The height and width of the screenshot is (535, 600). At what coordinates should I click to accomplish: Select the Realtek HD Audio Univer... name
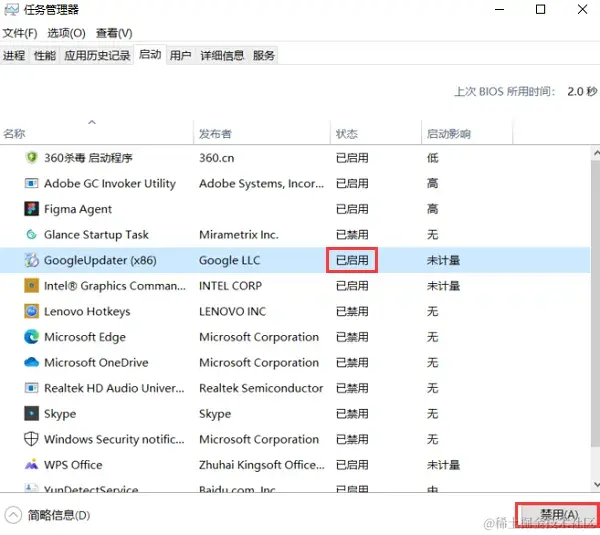(x=114, y=388)
